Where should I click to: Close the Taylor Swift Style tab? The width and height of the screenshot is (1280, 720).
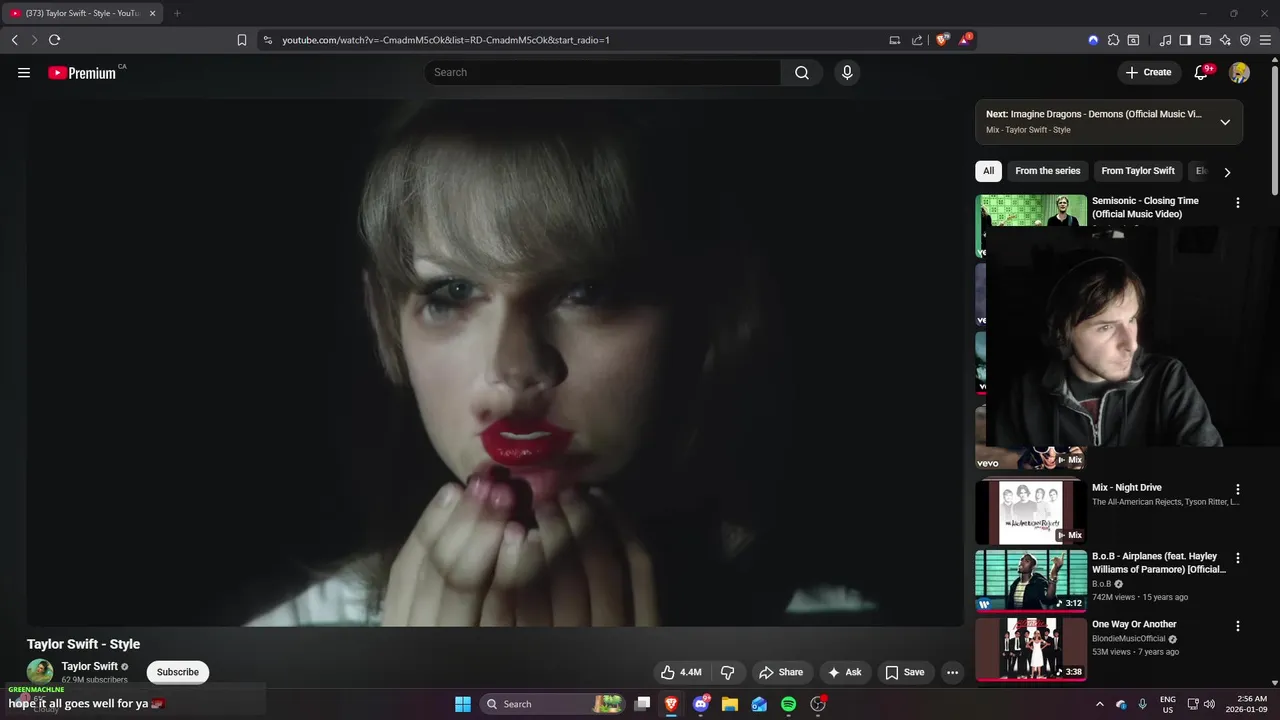pyautogui.click(x=152, y=13)
